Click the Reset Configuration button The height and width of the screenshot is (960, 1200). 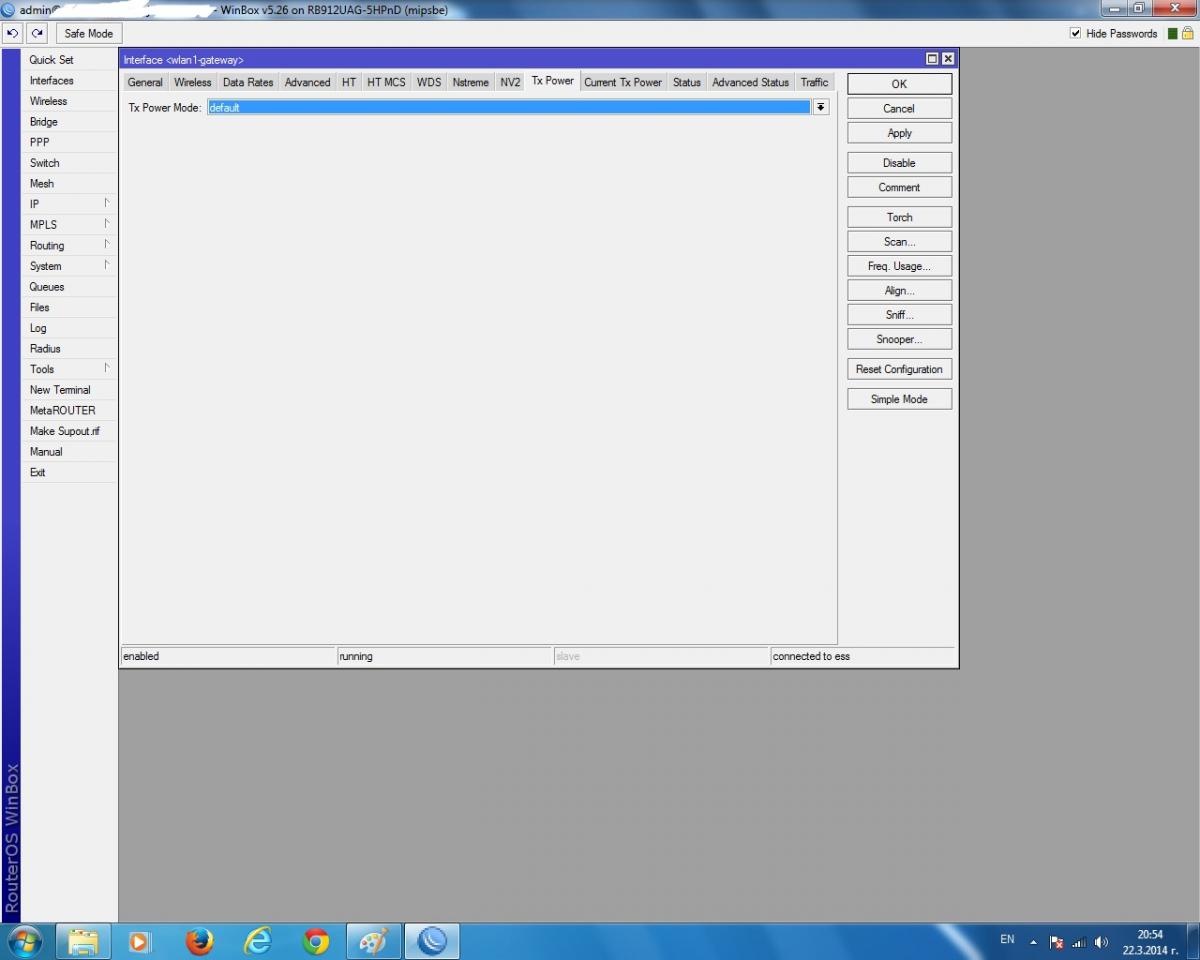[x=899, y=369]
